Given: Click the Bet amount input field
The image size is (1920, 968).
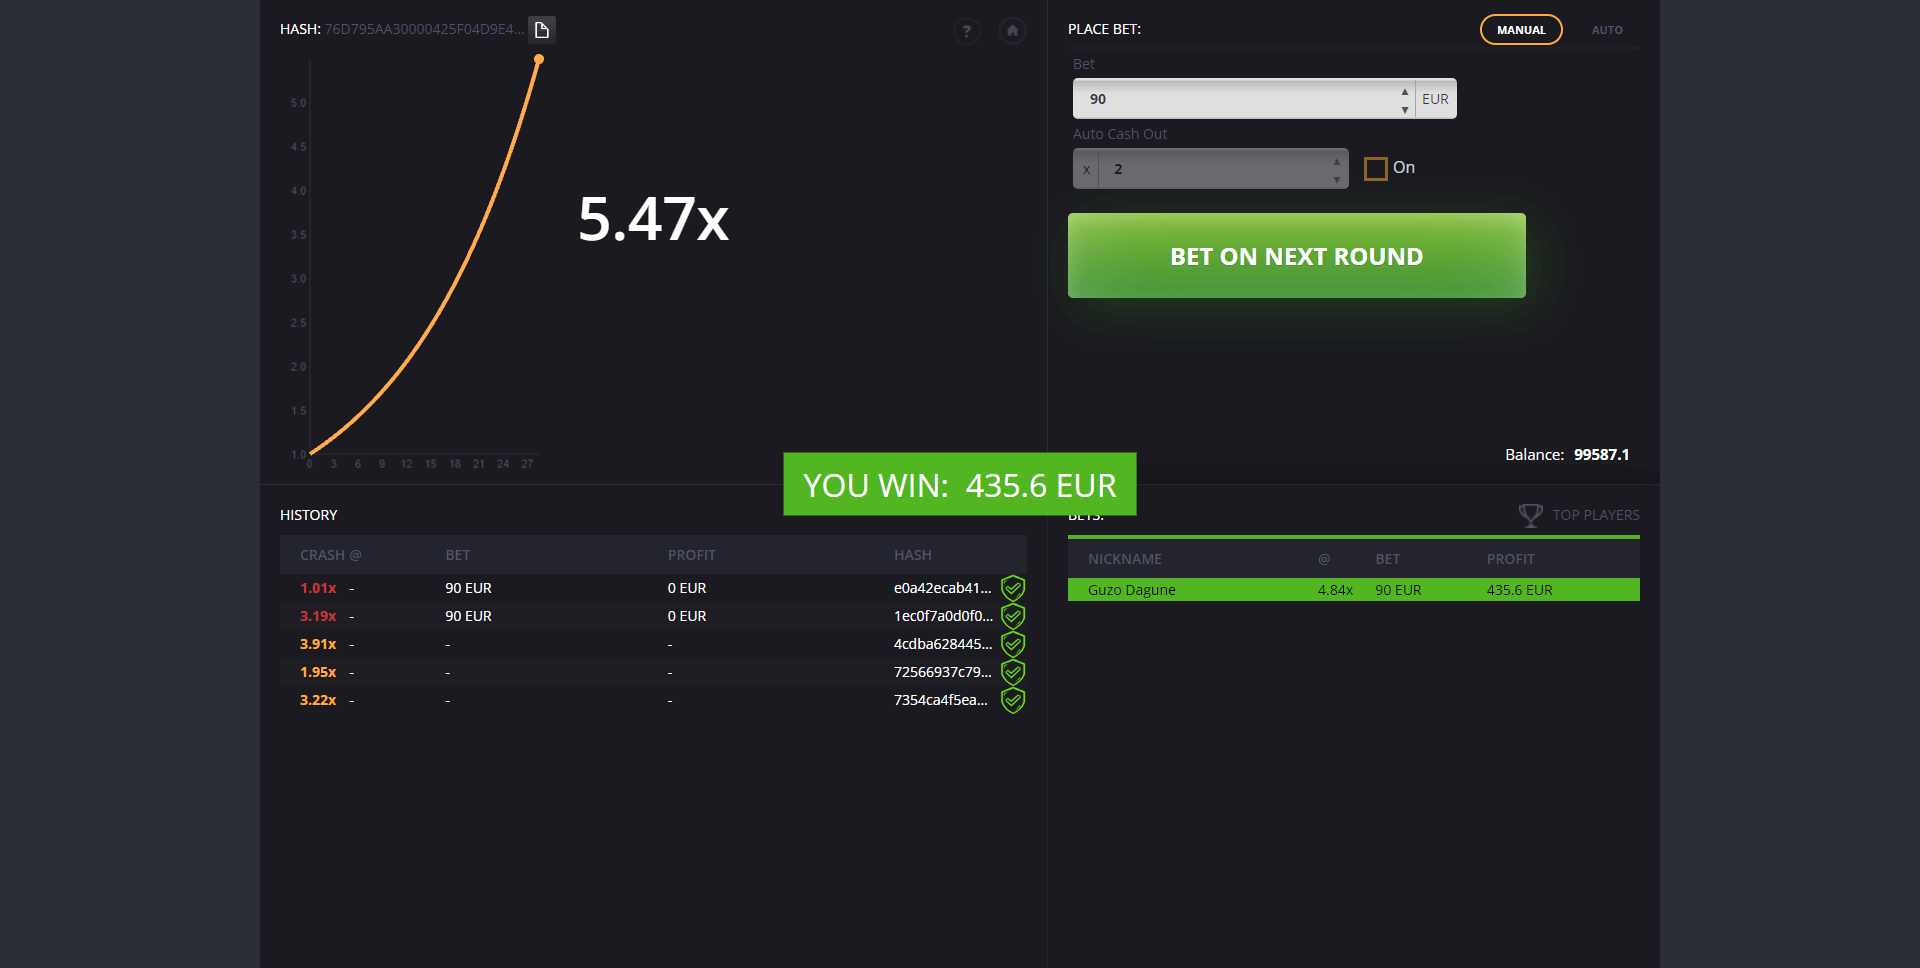Looking at the screenshot, I should (1240, 99).
